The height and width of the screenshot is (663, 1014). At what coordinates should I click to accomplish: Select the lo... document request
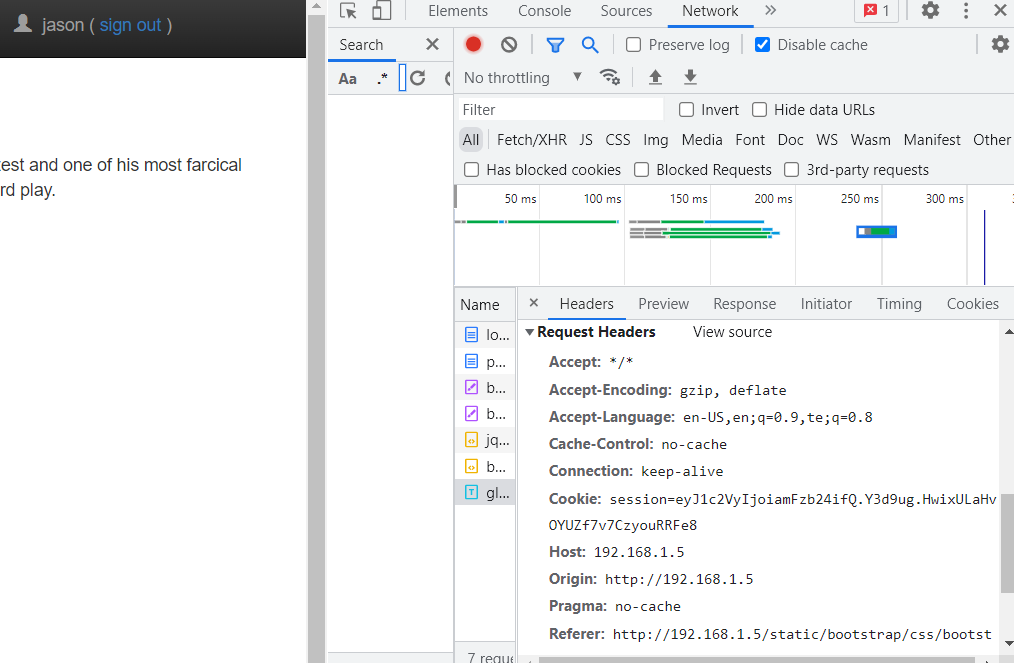485,334
